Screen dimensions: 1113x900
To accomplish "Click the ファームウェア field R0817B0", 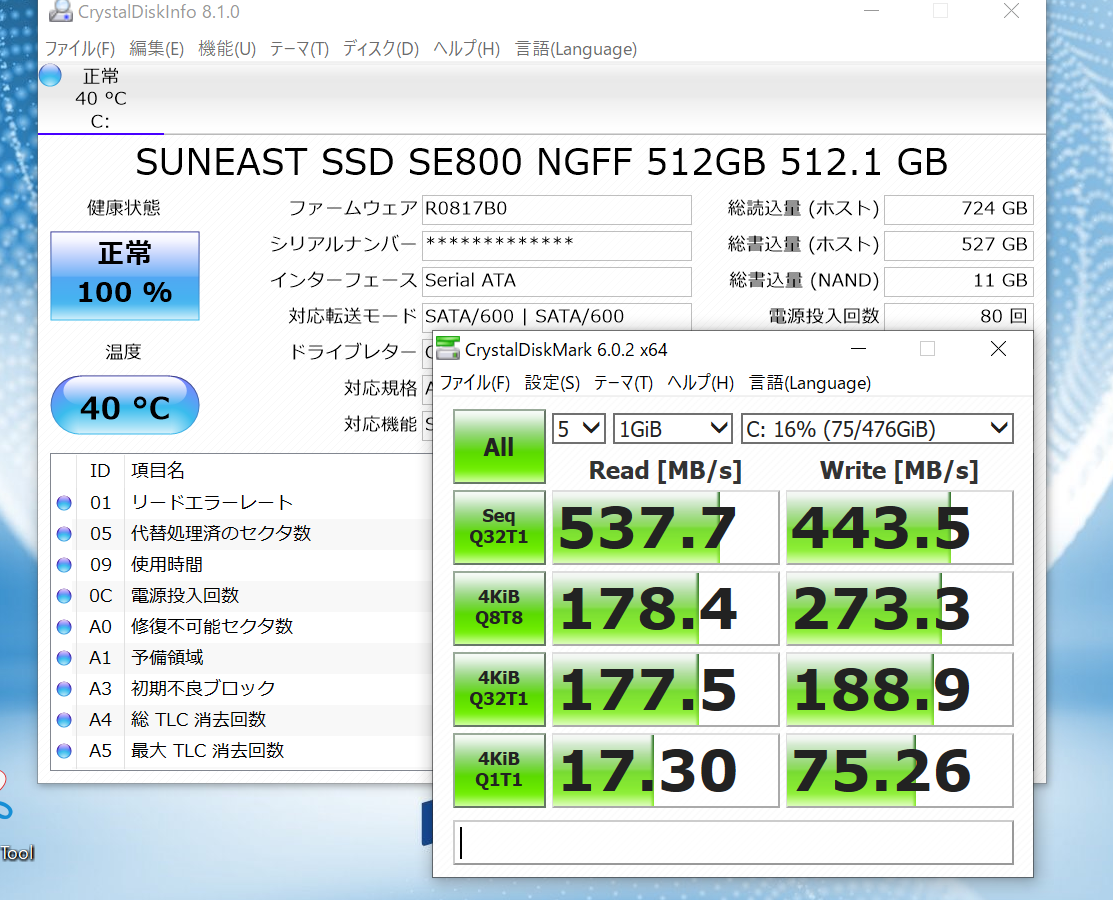I will (556, 209).
